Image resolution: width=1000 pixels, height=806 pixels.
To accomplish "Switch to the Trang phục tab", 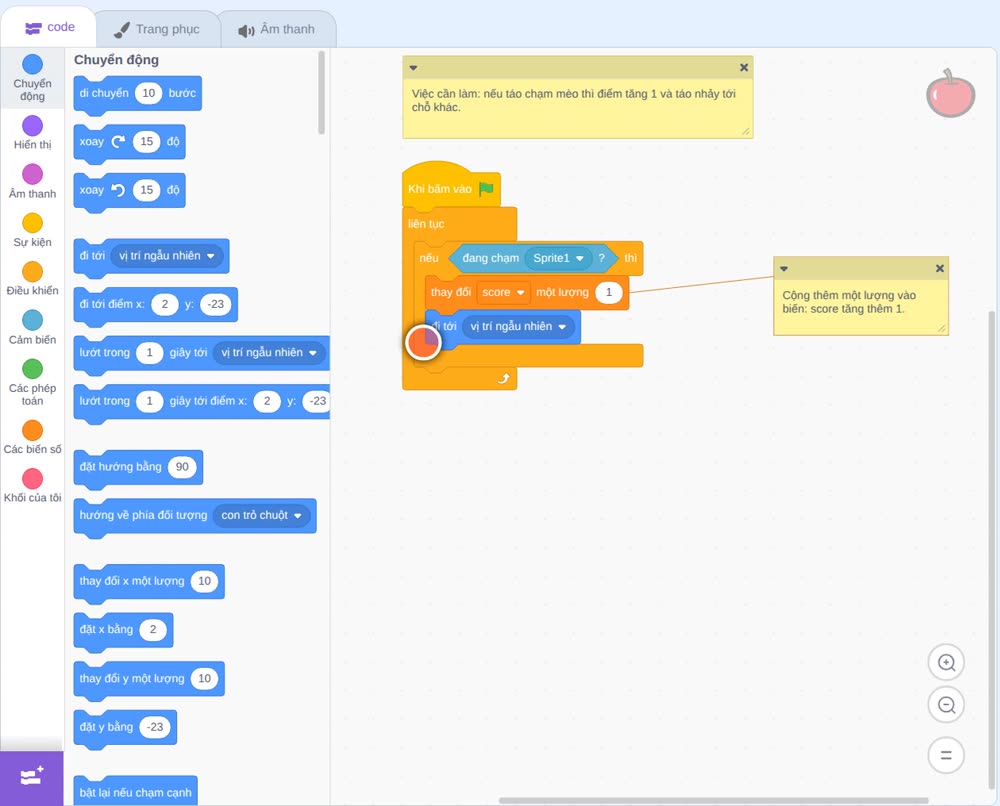I will pos(157,29).
